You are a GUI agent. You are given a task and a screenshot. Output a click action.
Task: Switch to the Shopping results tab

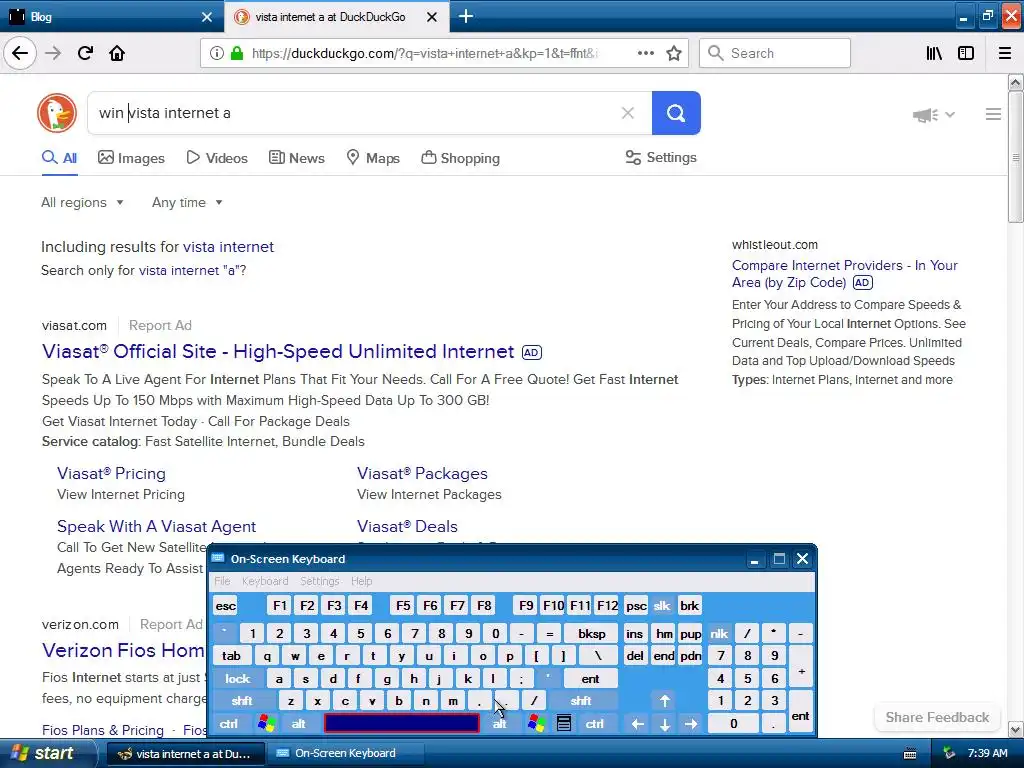(x=460, y=158)
